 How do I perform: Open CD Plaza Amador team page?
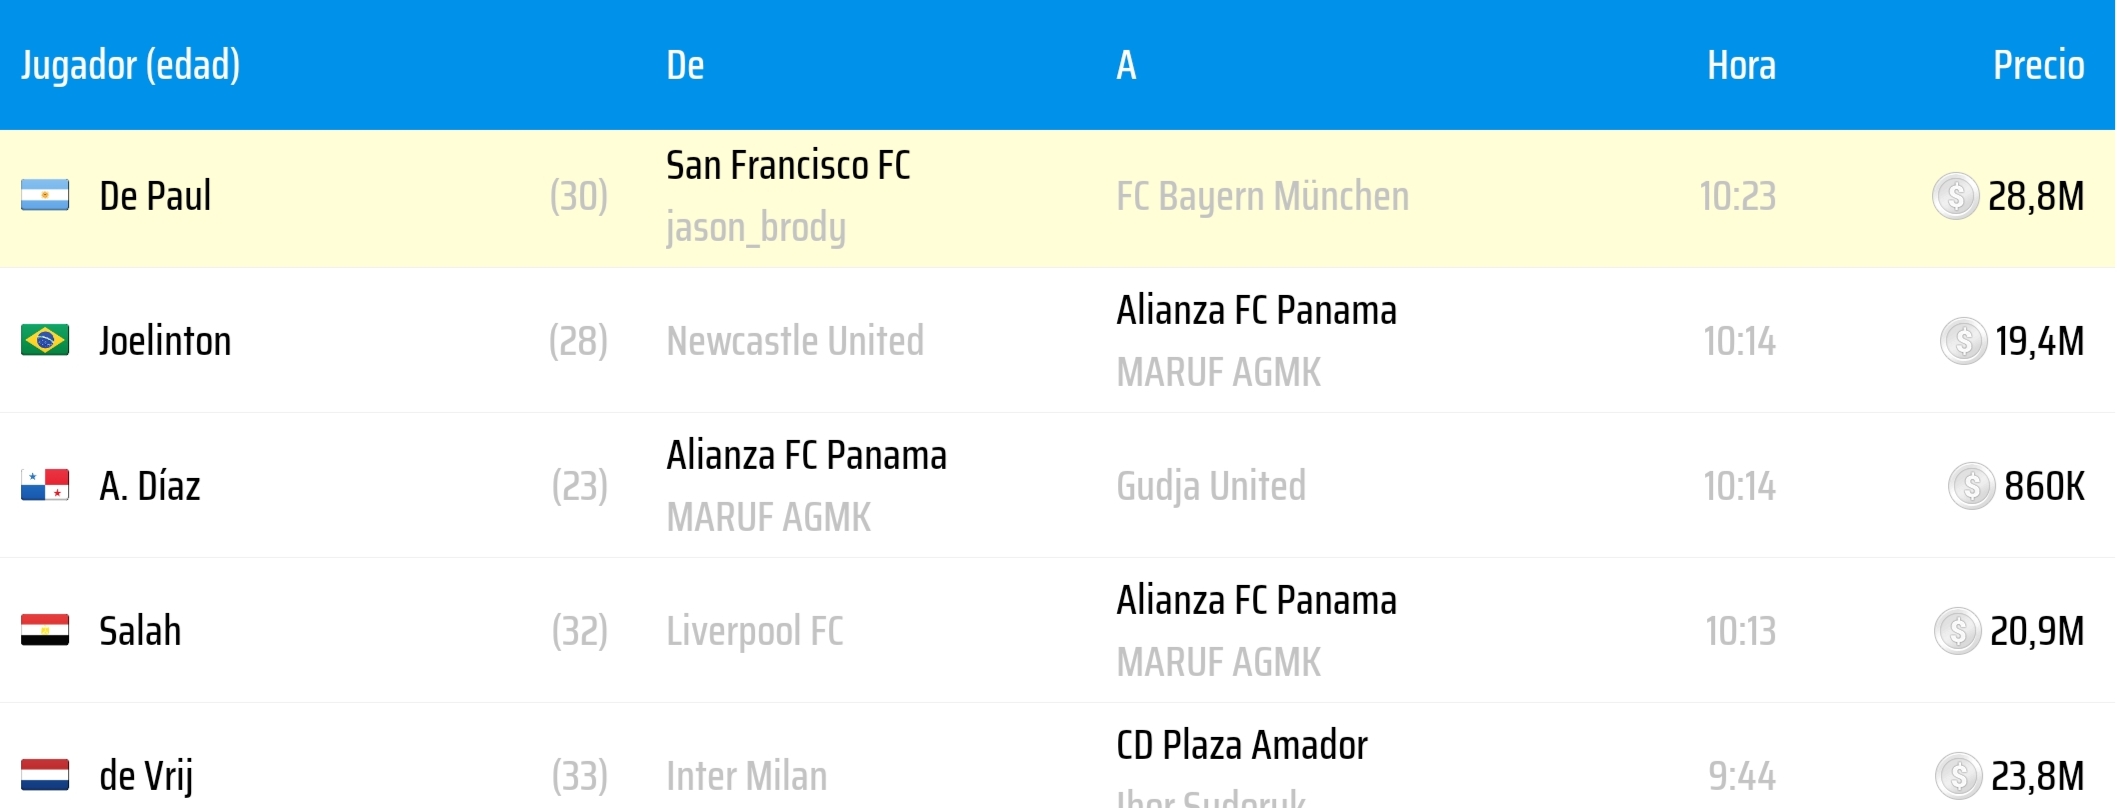coord(1242,745)
